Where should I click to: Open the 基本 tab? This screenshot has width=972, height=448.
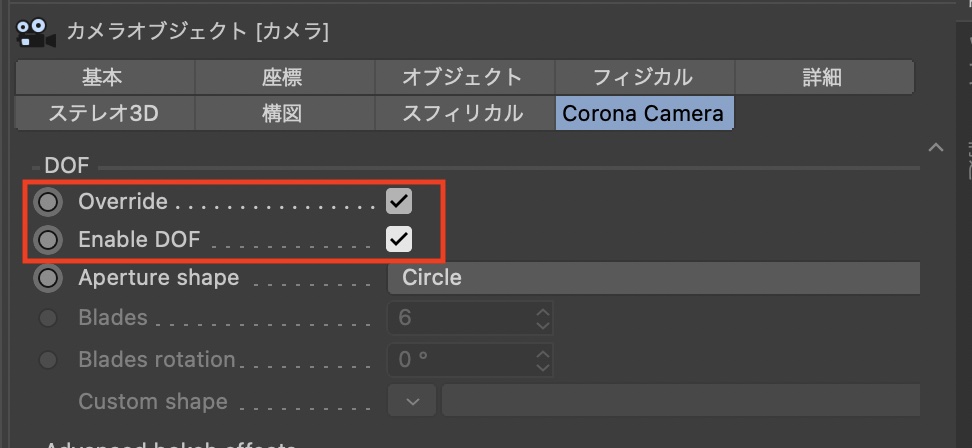(x=103, y=77)
